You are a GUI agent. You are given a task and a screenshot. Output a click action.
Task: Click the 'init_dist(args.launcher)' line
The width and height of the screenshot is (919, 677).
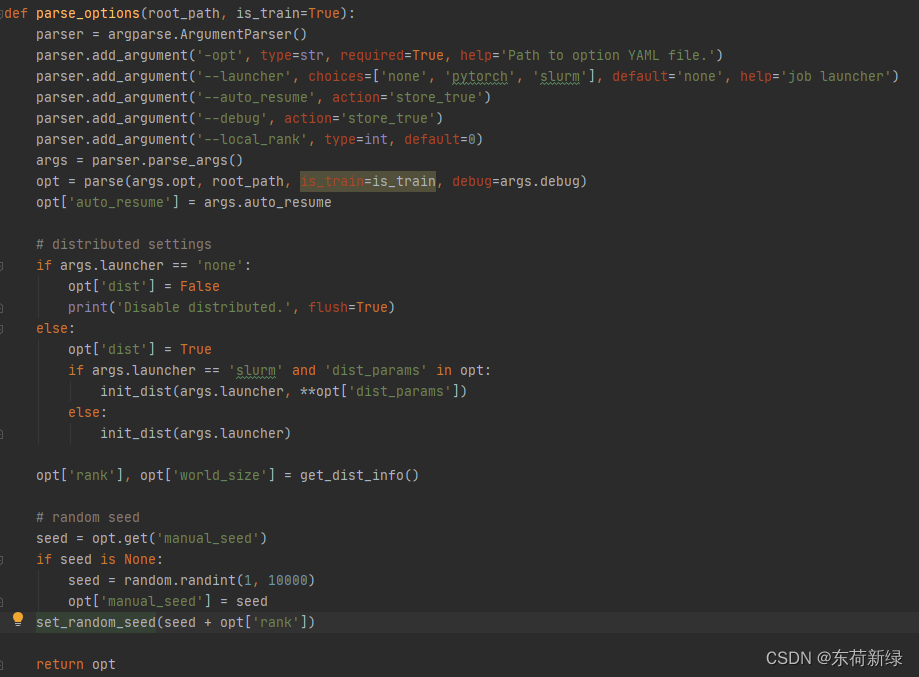(195, 434)
